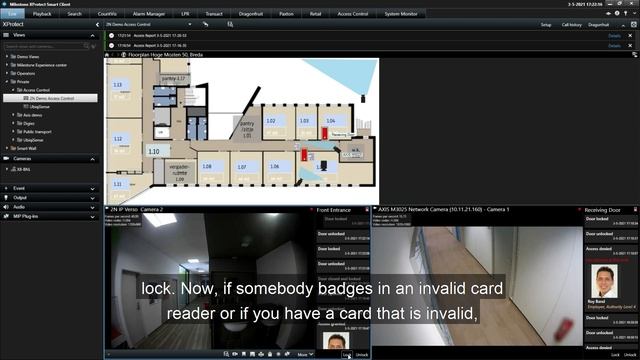
Task: Click the red door icon near room 1.04
Action: [325, 133]
